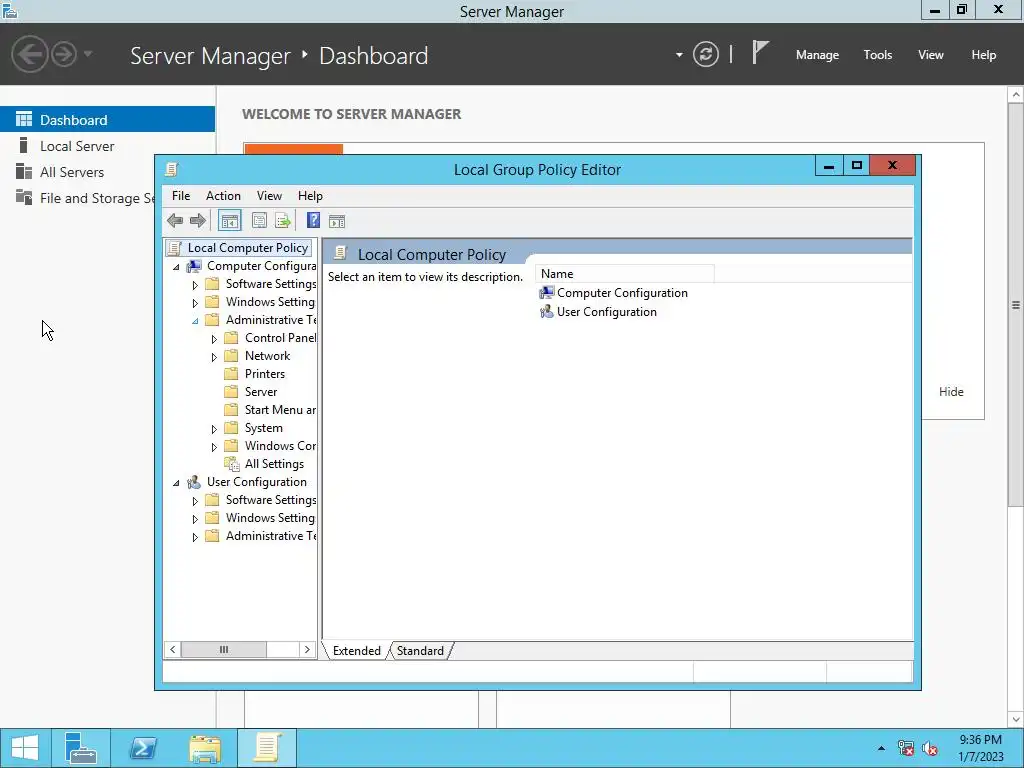The image size is (1024, 768).
Task: Collapse Administrative Templates under Computer Configuration
Action: click(x=195, y=321)
